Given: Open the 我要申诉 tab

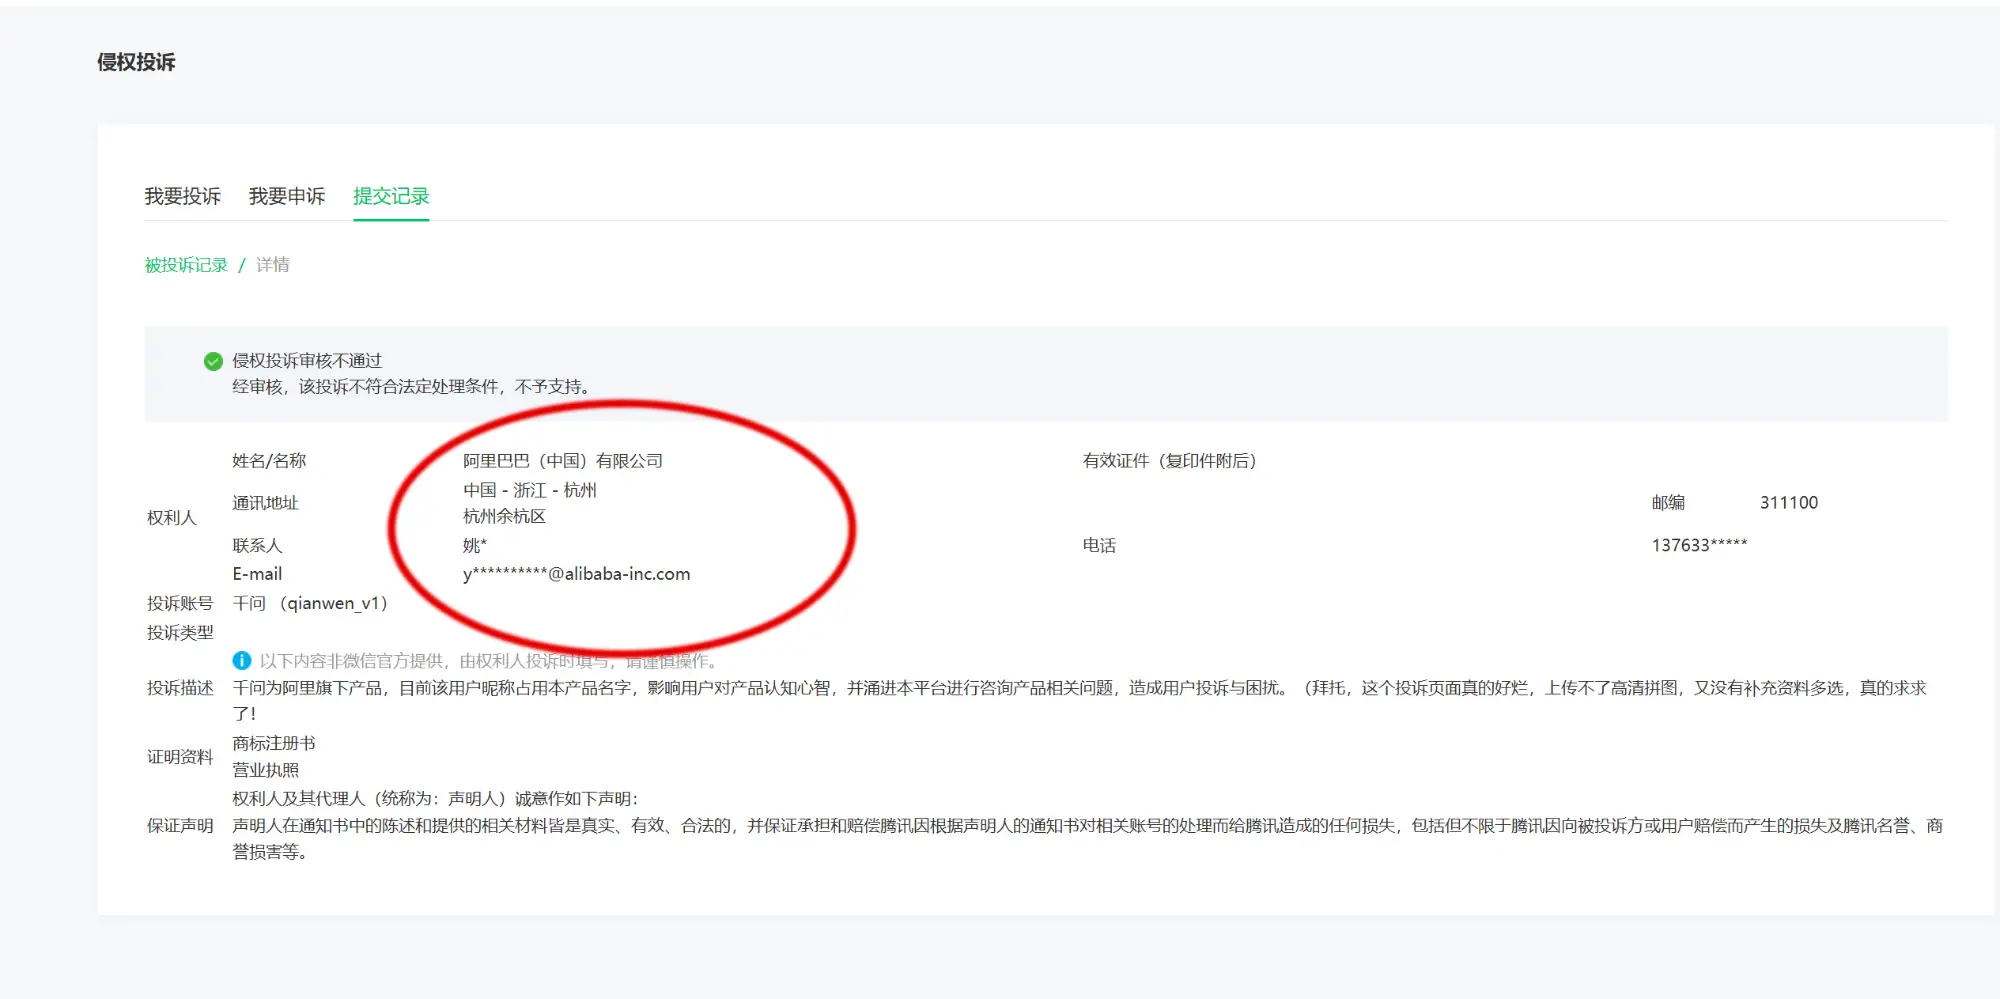Looking at the screenshot, I should (x=286, y=196).
